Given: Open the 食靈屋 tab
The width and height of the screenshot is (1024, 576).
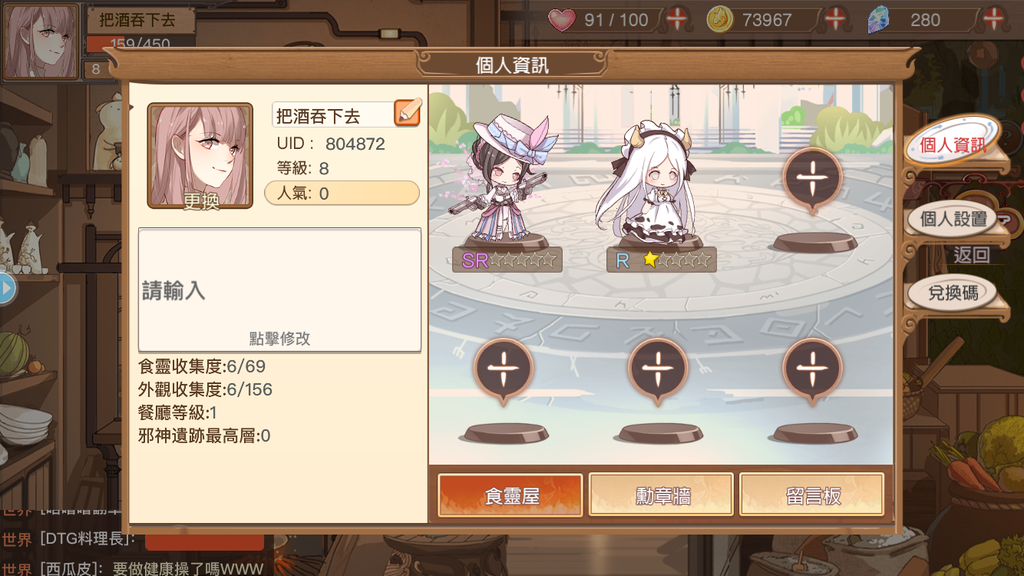Looking at the screenshot, I should click(x=510, y=496).
